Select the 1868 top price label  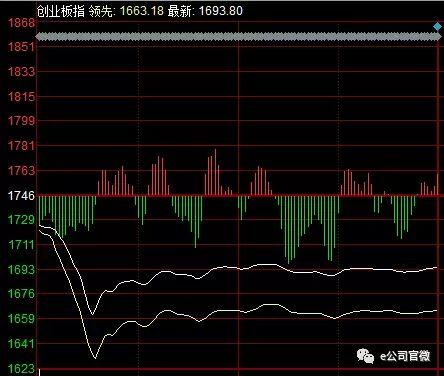click(x=21, y=23)
